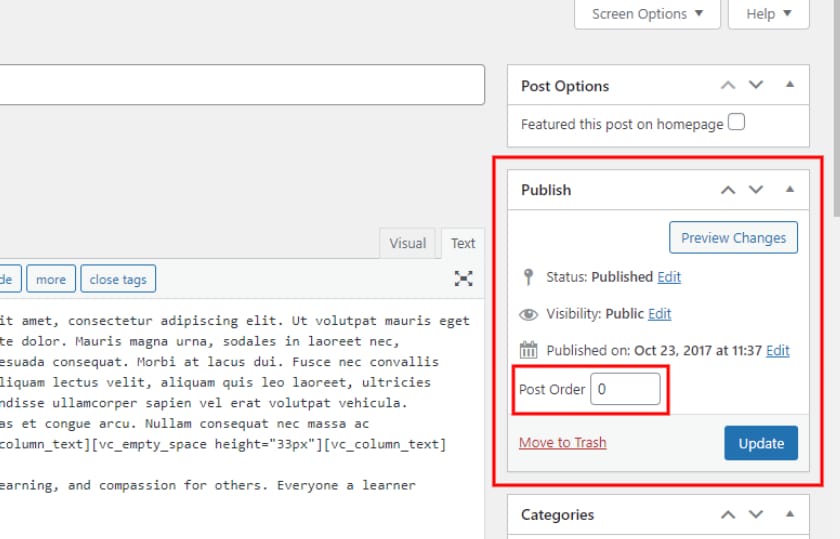Edit the post Visibility setting

click(659, 313)
